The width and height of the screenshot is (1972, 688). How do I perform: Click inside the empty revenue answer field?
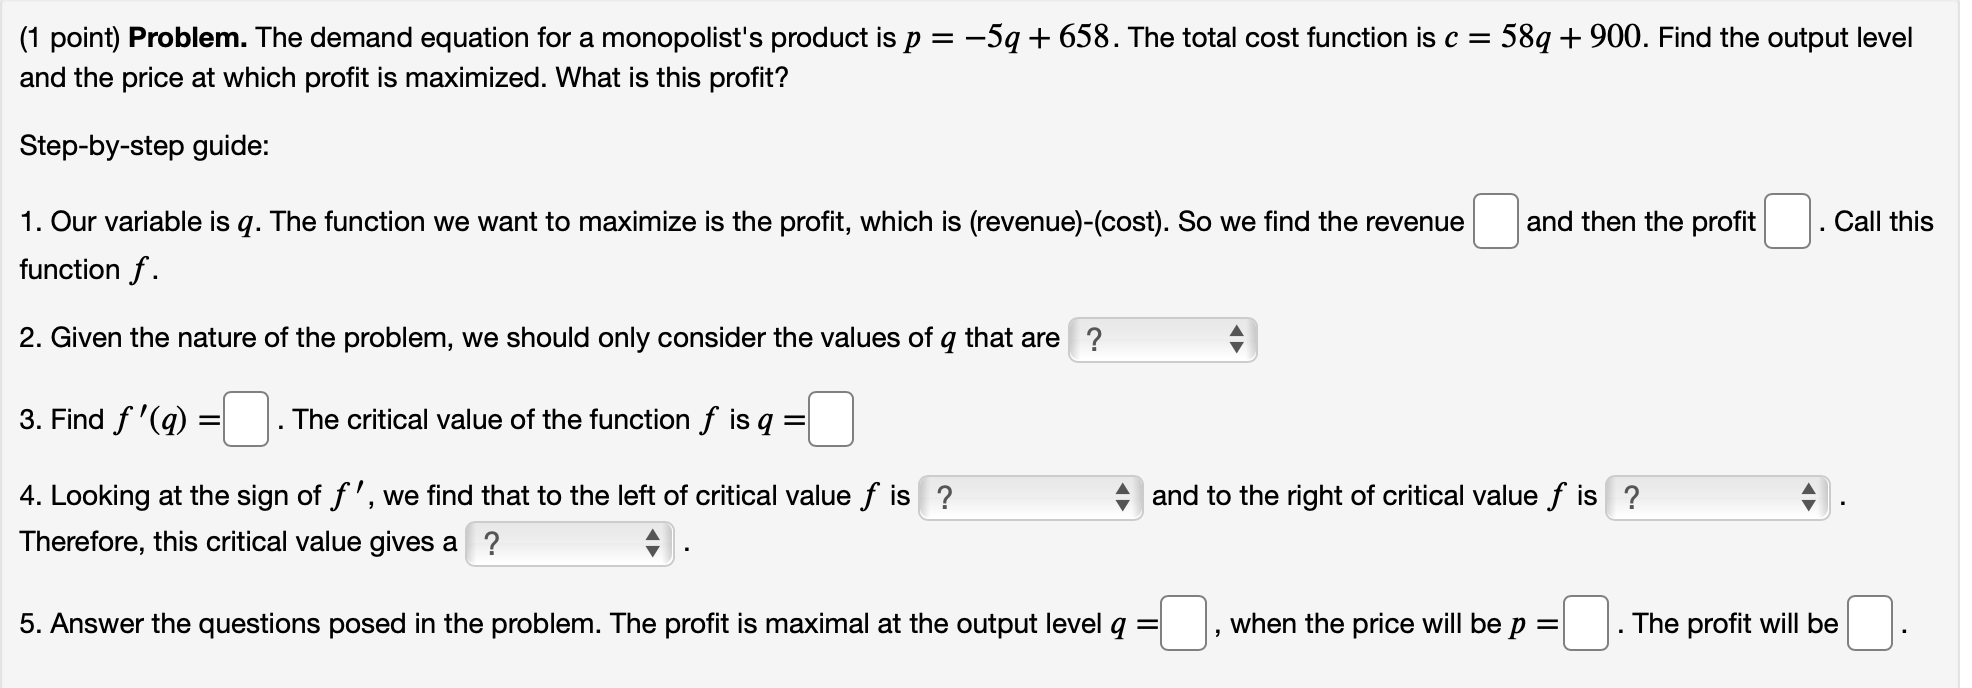pyautogui.click(x=1494, y=222)
